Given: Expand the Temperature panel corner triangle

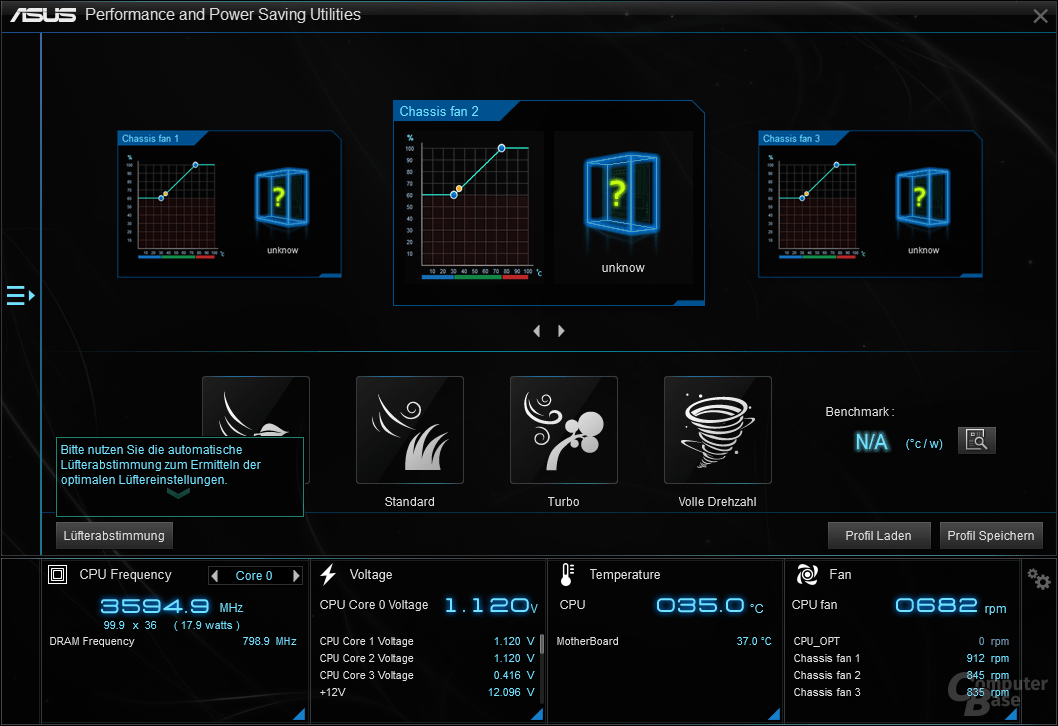Looking at the screenshot, I should 773,714.
